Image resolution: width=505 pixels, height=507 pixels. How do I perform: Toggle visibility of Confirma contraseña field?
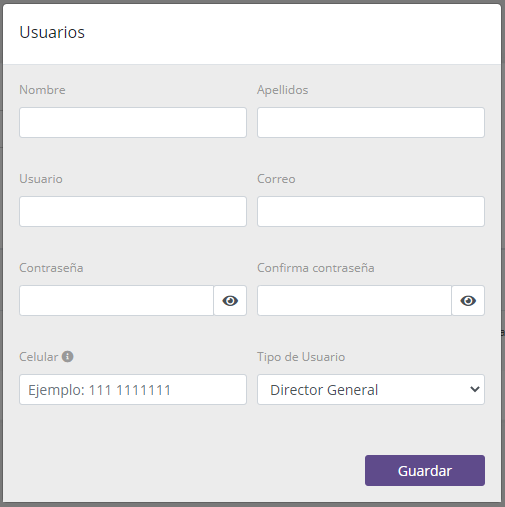point(468,301)
